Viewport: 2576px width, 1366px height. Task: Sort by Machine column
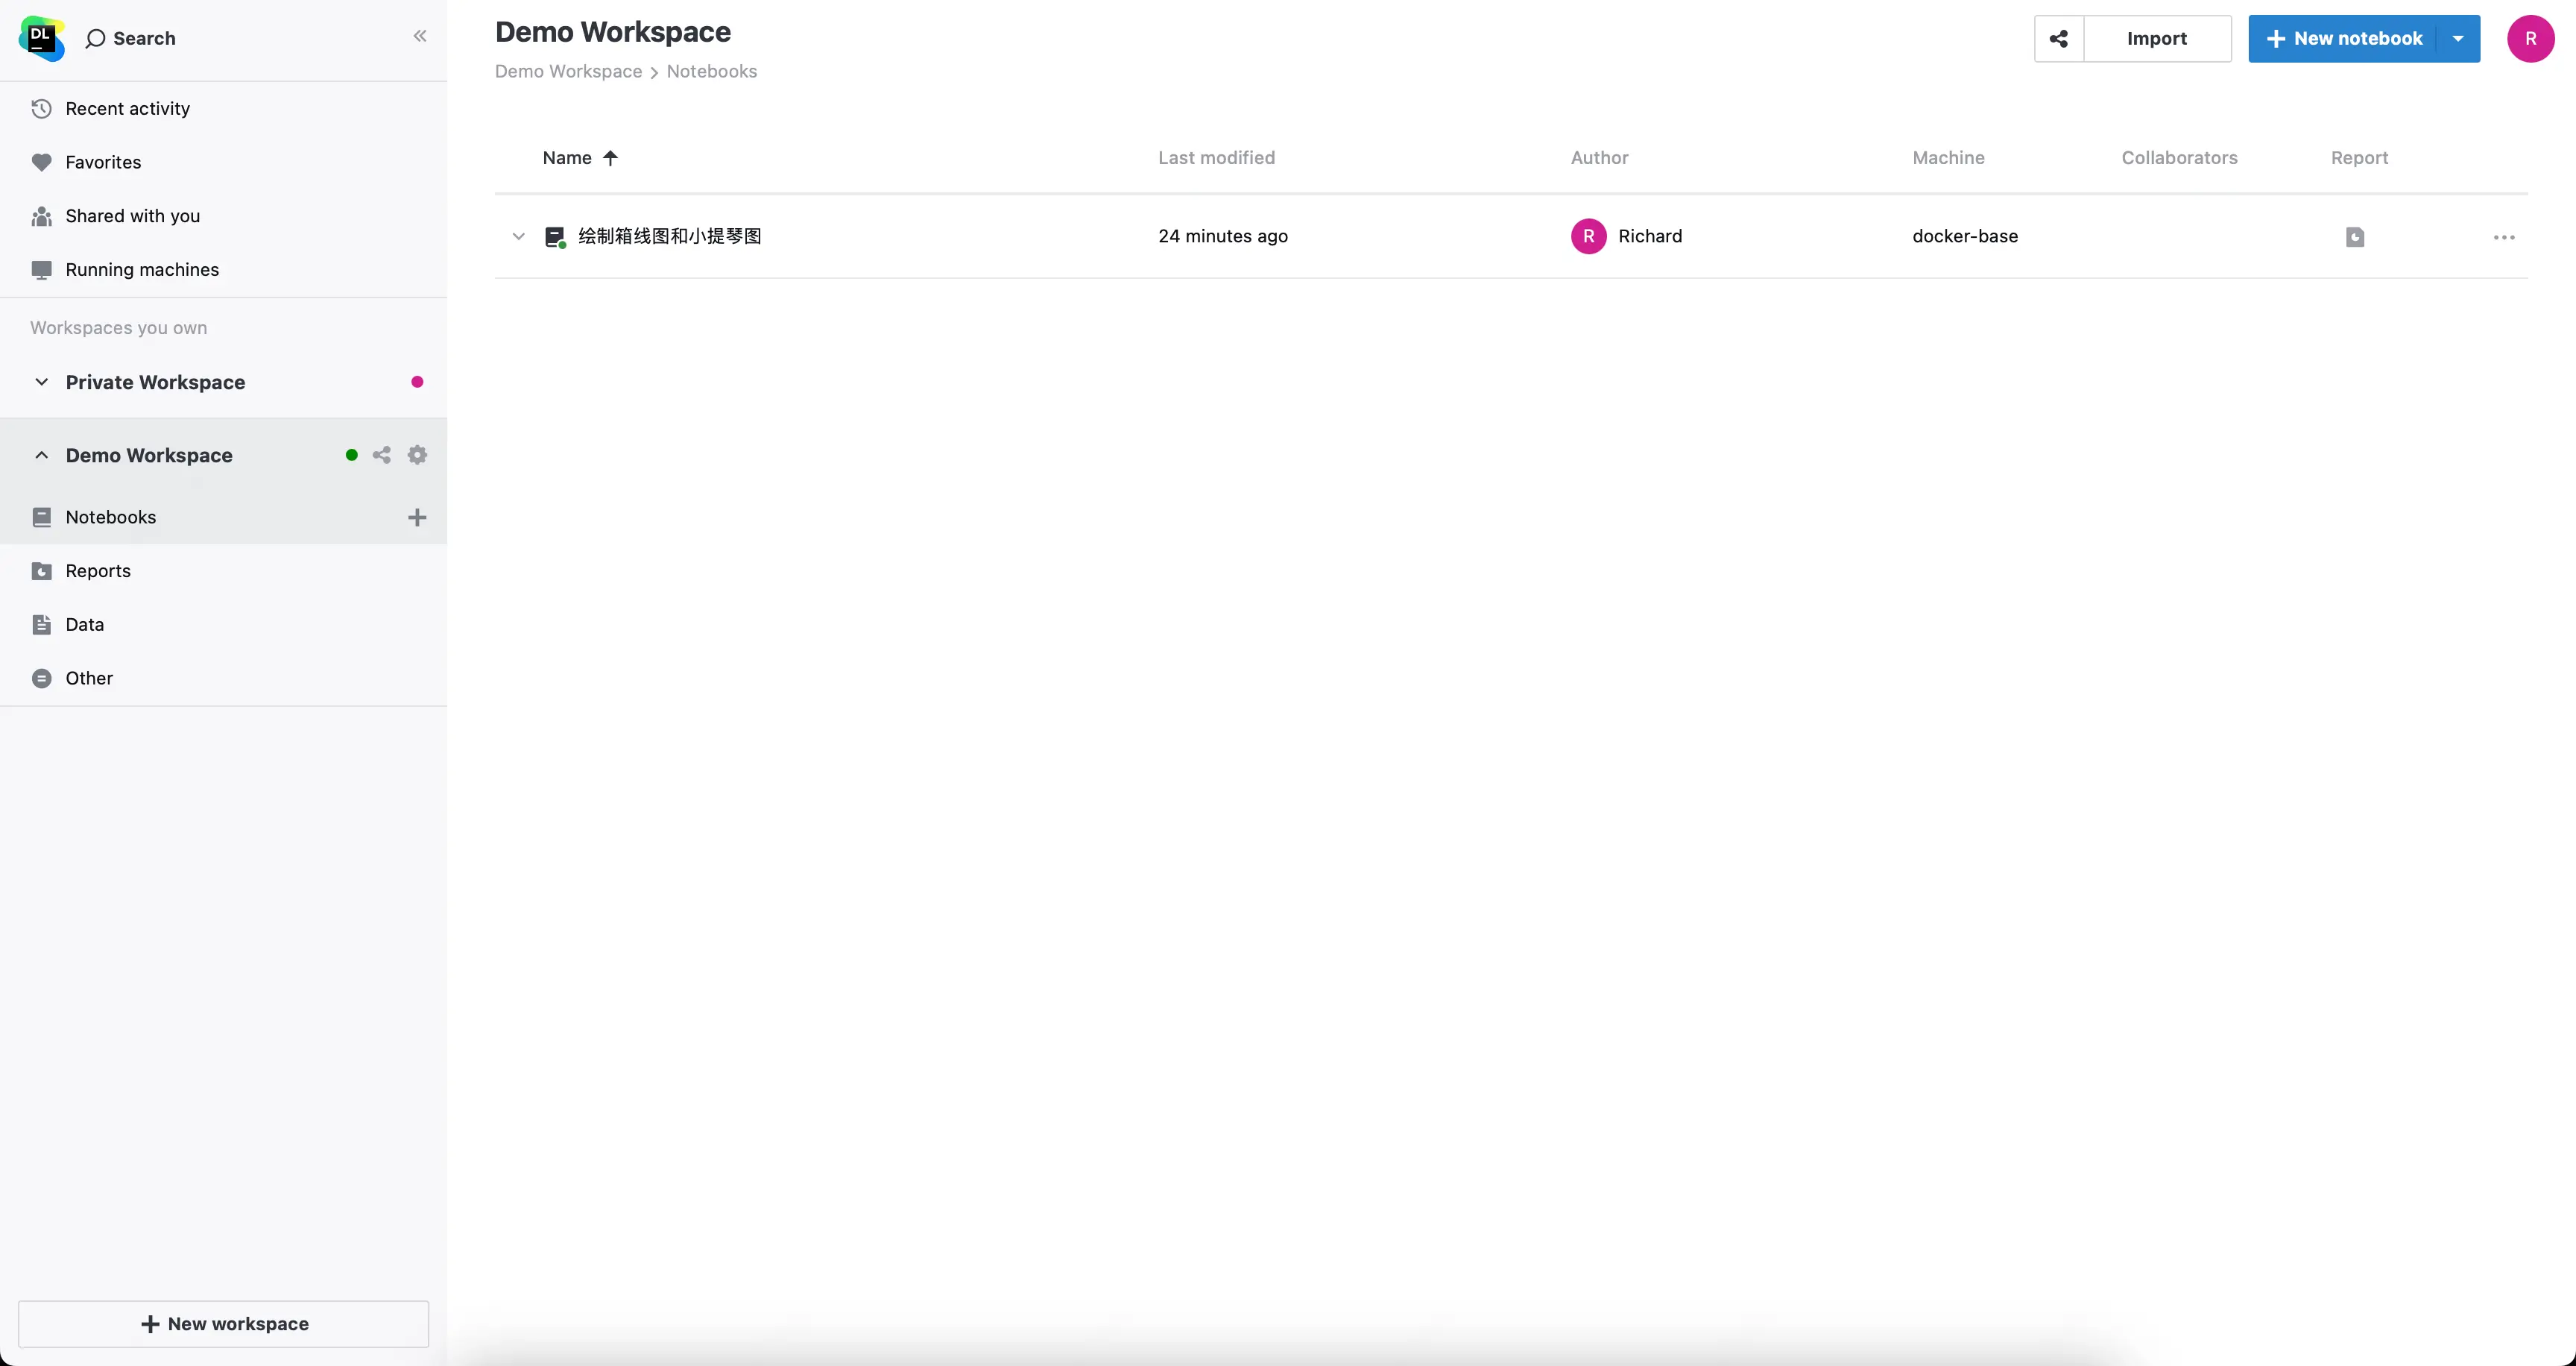[x=1948, y=158]
